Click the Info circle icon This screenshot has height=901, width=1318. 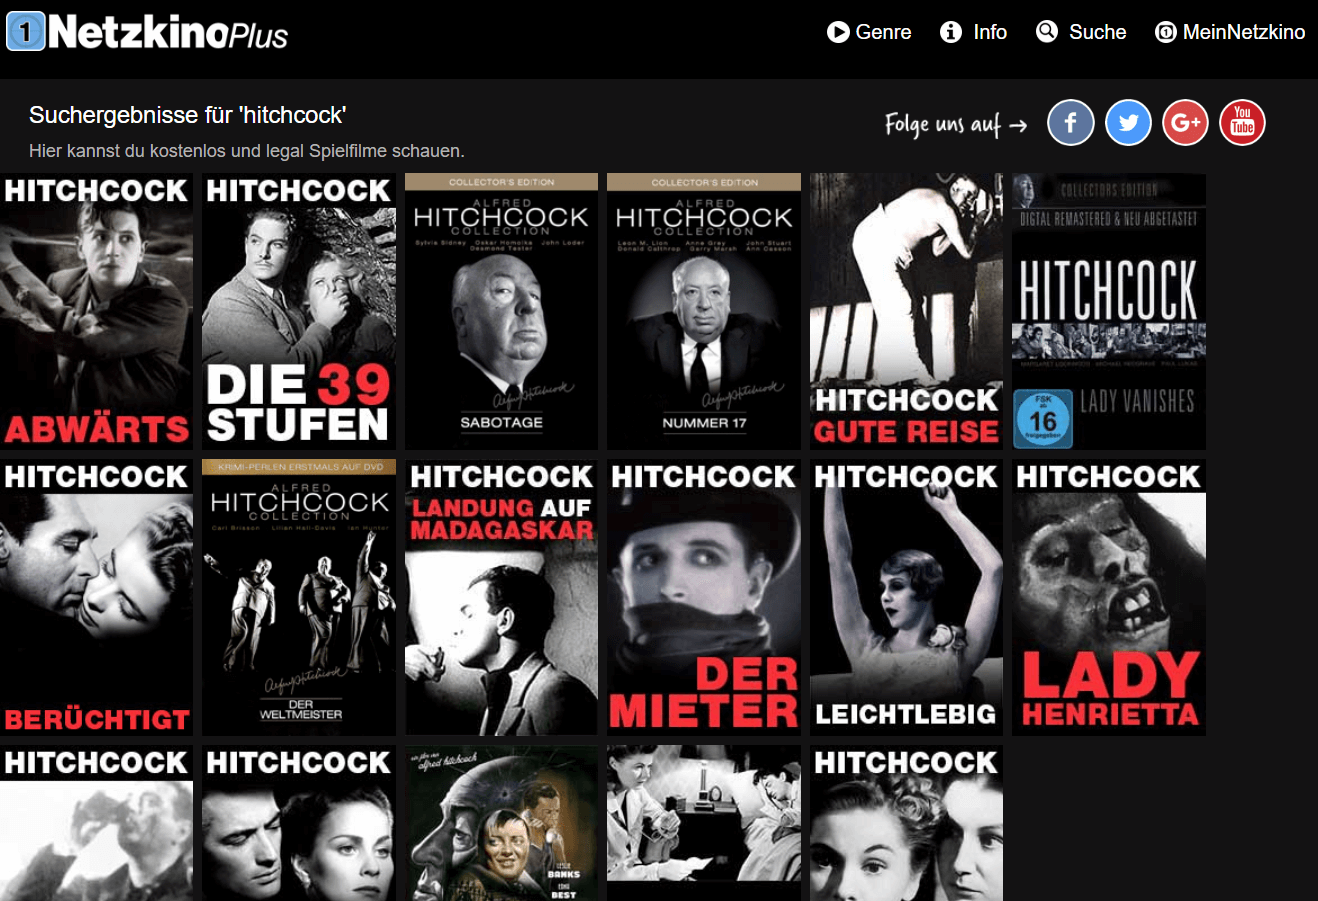(951, 32)
